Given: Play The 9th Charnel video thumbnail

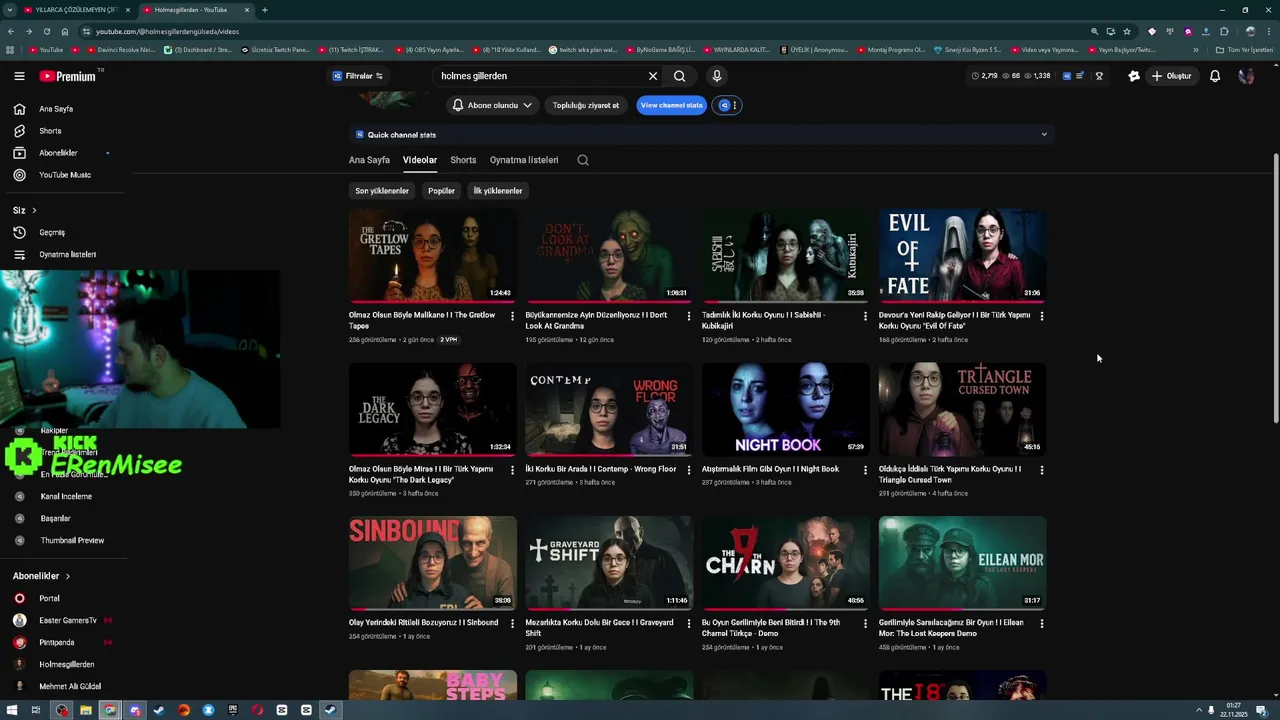Looking at the screenshot, I should [x=785, y=563].
